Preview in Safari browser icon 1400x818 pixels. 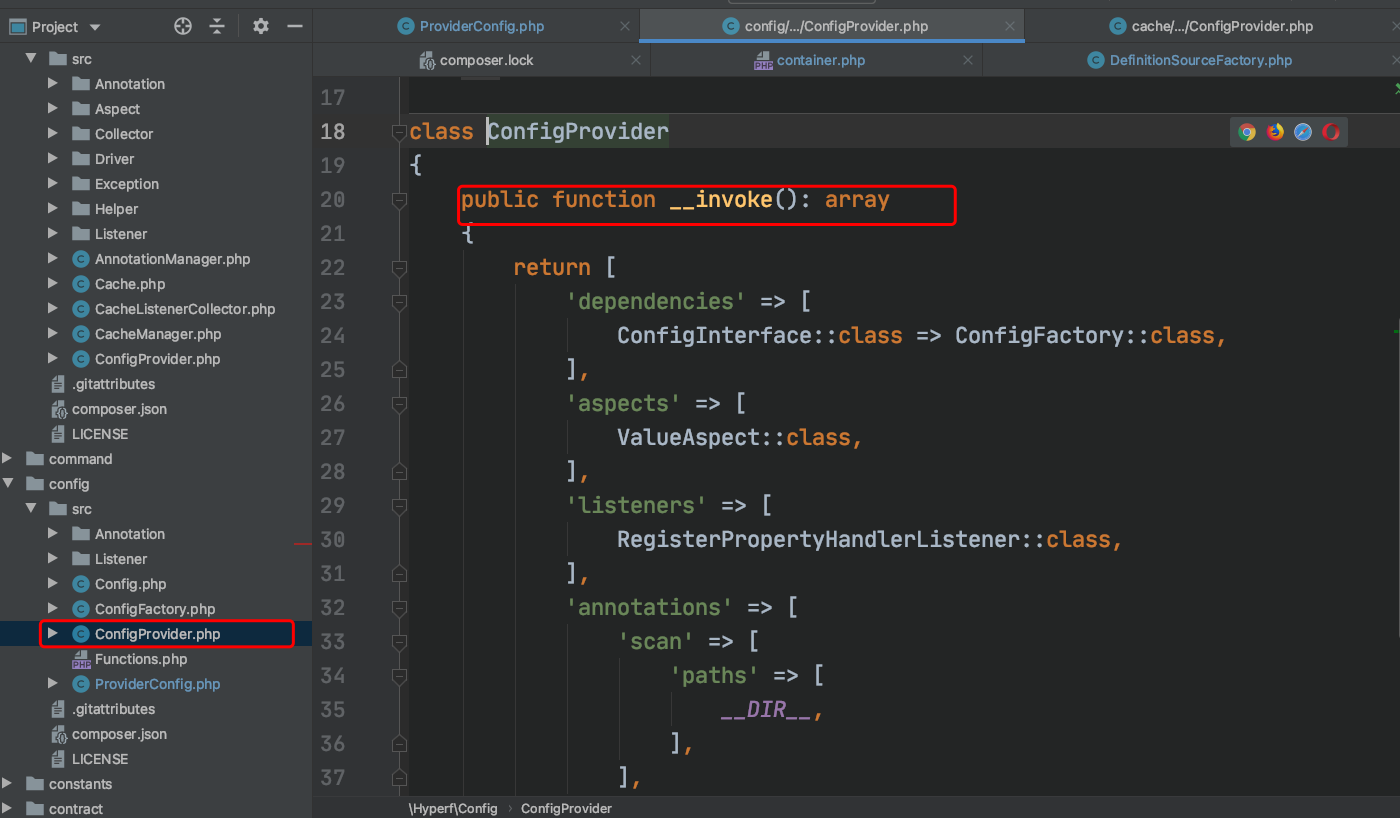1303,132
